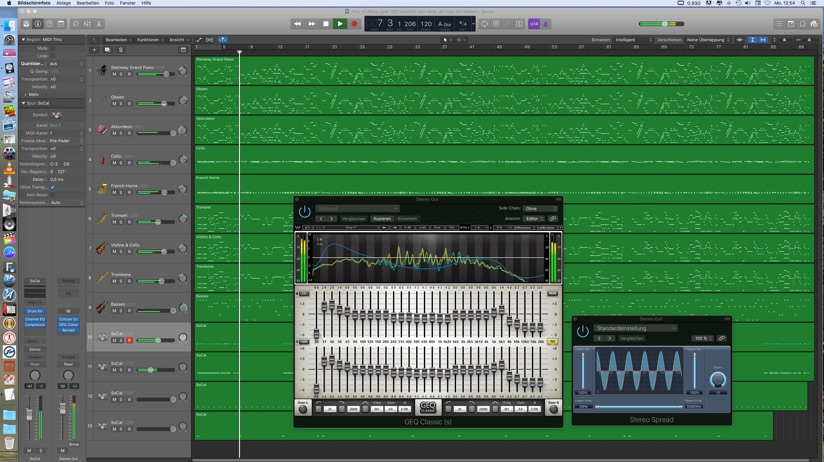Solo the French Horns track
This screenshot has width=824, height=462.
[121, 192]
